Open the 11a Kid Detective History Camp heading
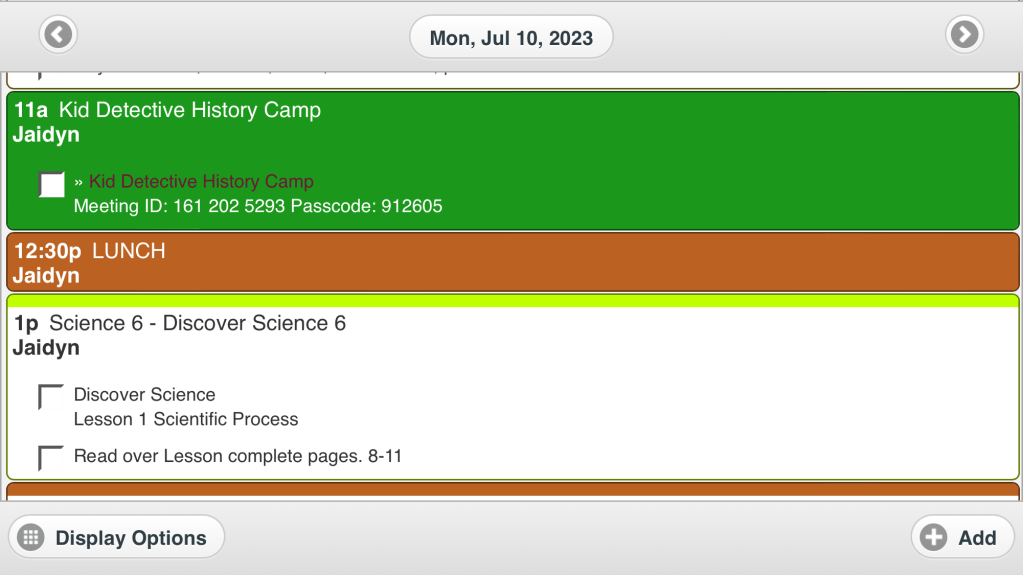The height and width of the screenshot is (575, 1023). pos(168,110)
